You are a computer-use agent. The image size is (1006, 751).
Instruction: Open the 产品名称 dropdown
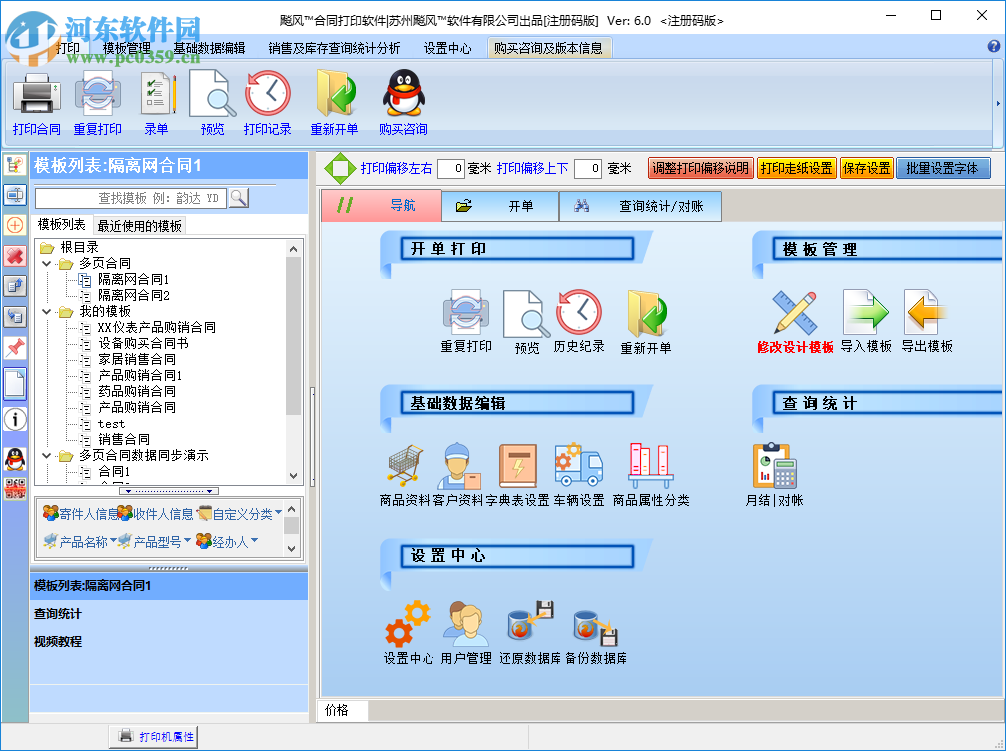pyautogui.click(x=79, y=542)
